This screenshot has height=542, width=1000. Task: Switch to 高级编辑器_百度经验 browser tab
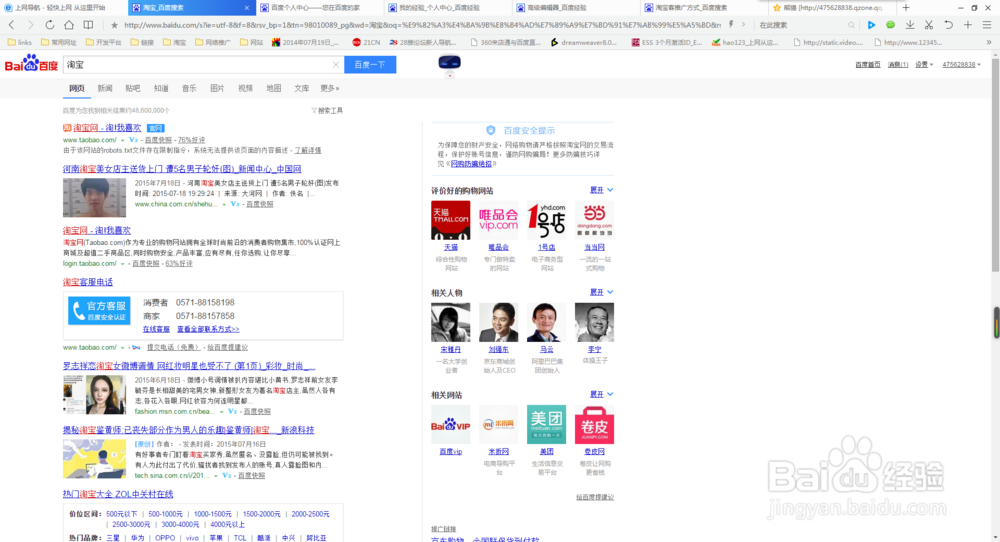[575, 8]
